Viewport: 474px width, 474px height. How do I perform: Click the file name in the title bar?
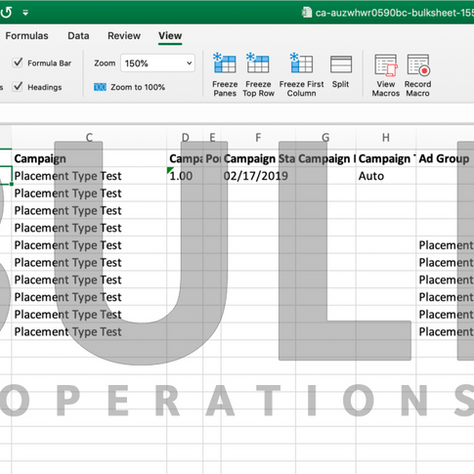coord(395,13)
